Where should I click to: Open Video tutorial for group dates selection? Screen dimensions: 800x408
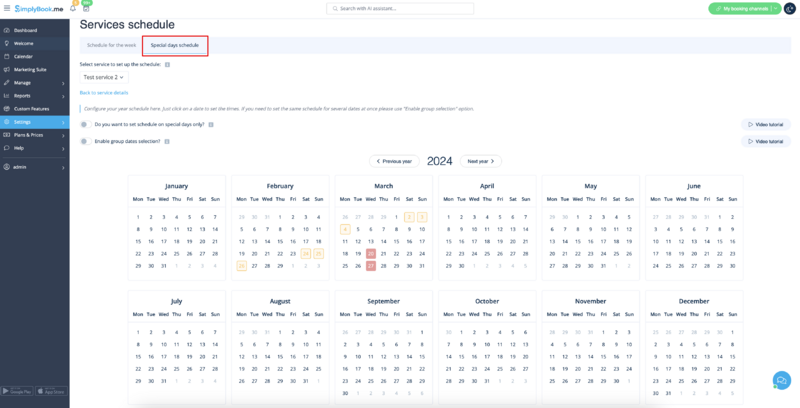click(x=765, y=141)
